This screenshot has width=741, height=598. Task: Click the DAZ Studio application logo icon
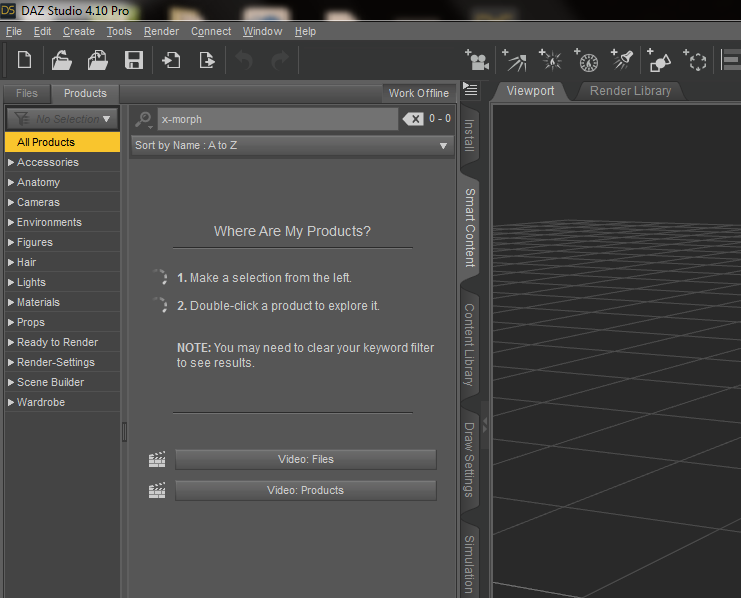coord(8,10)
